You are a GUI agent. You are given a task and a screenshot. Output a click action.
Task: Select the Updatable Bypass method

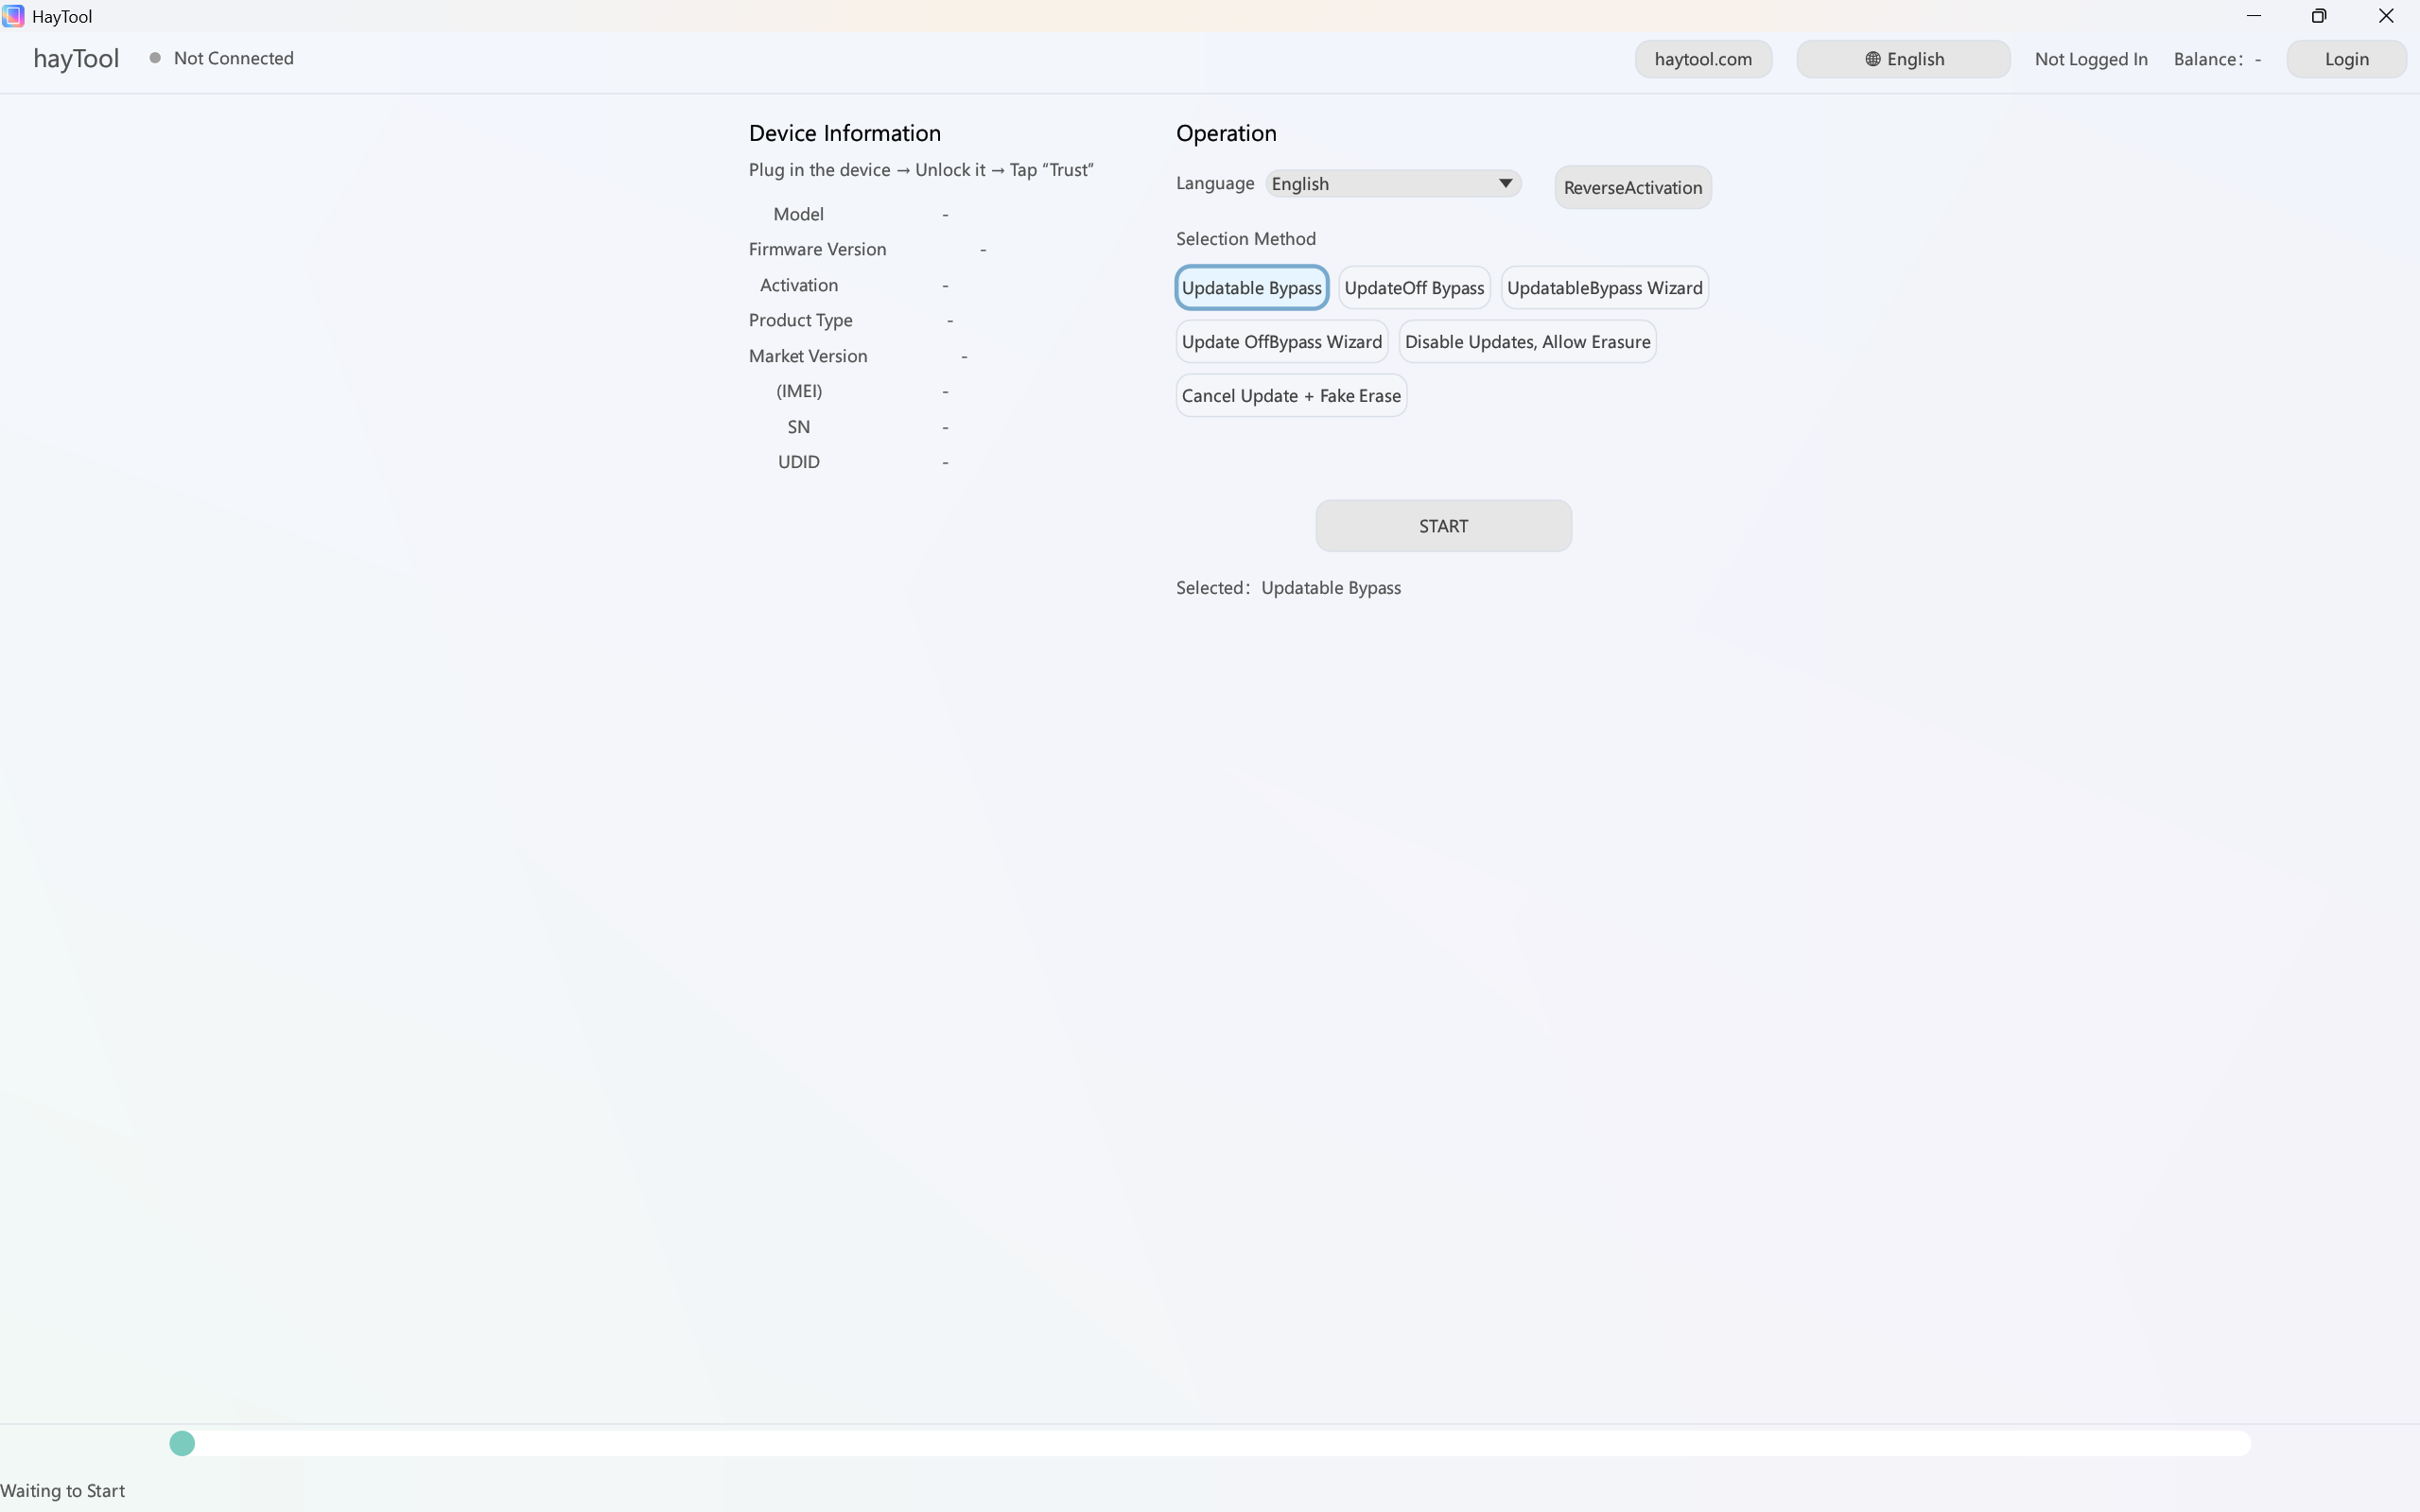coord(1251,287)
